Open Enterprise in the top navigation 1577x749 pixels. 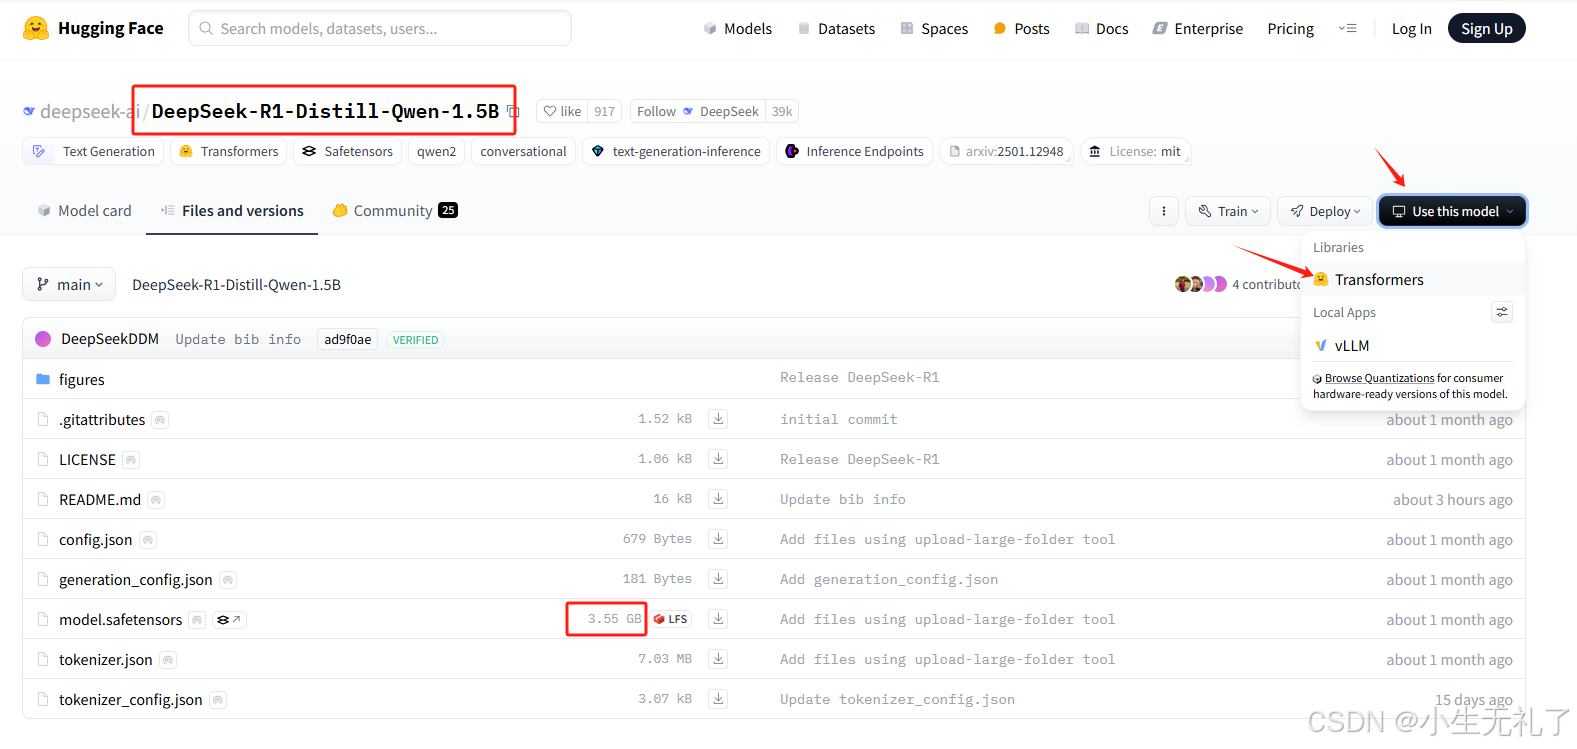1198,28
